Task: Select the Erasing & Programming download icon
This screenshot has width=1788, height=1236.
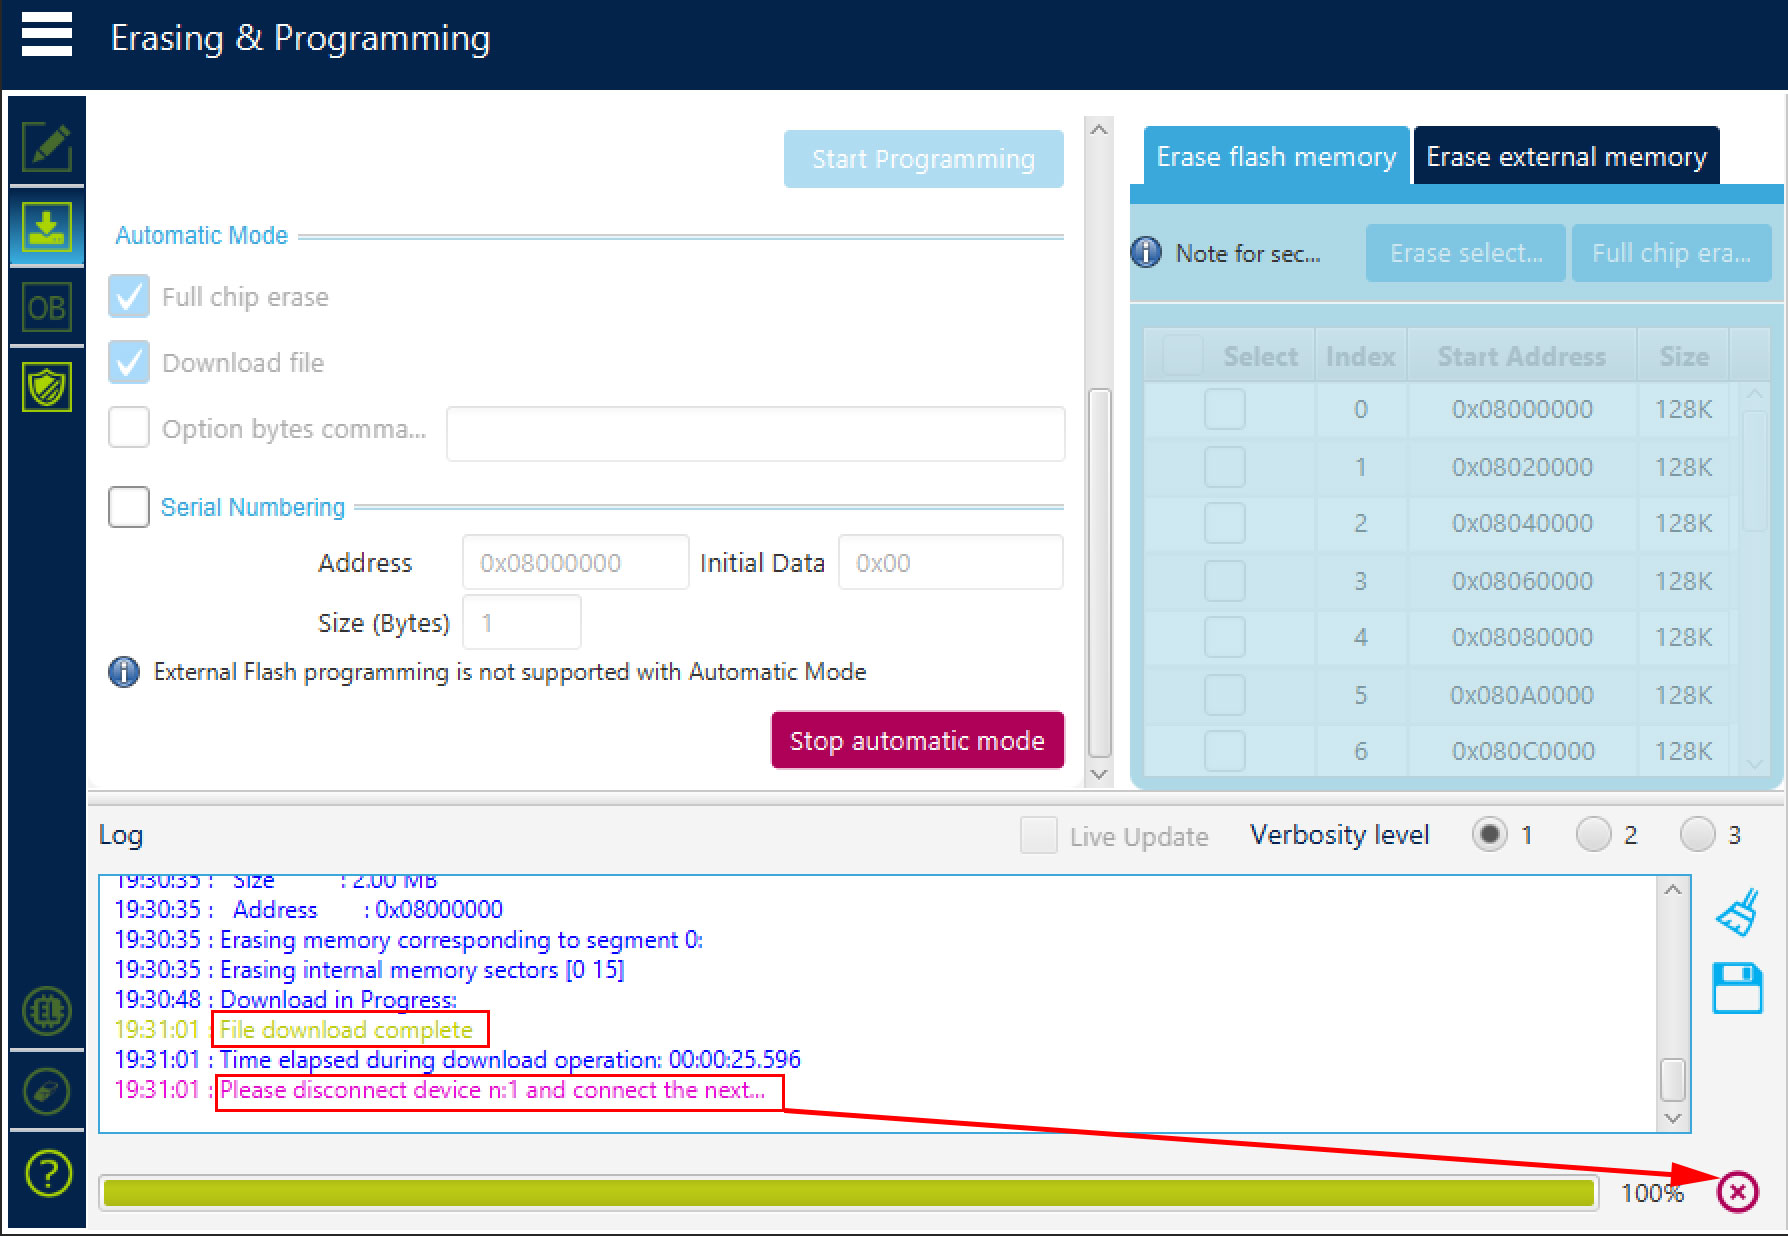Action: [46, 229]
